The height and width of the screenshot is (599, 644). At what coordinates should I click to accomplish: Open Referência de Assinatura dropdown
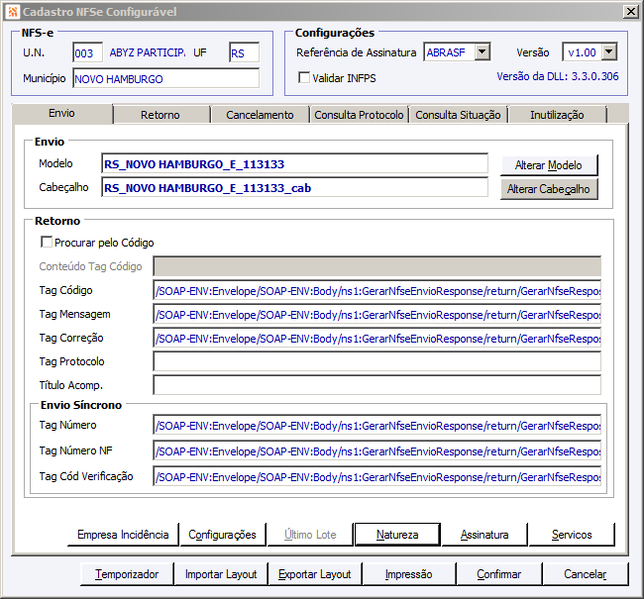click(483, 52)
